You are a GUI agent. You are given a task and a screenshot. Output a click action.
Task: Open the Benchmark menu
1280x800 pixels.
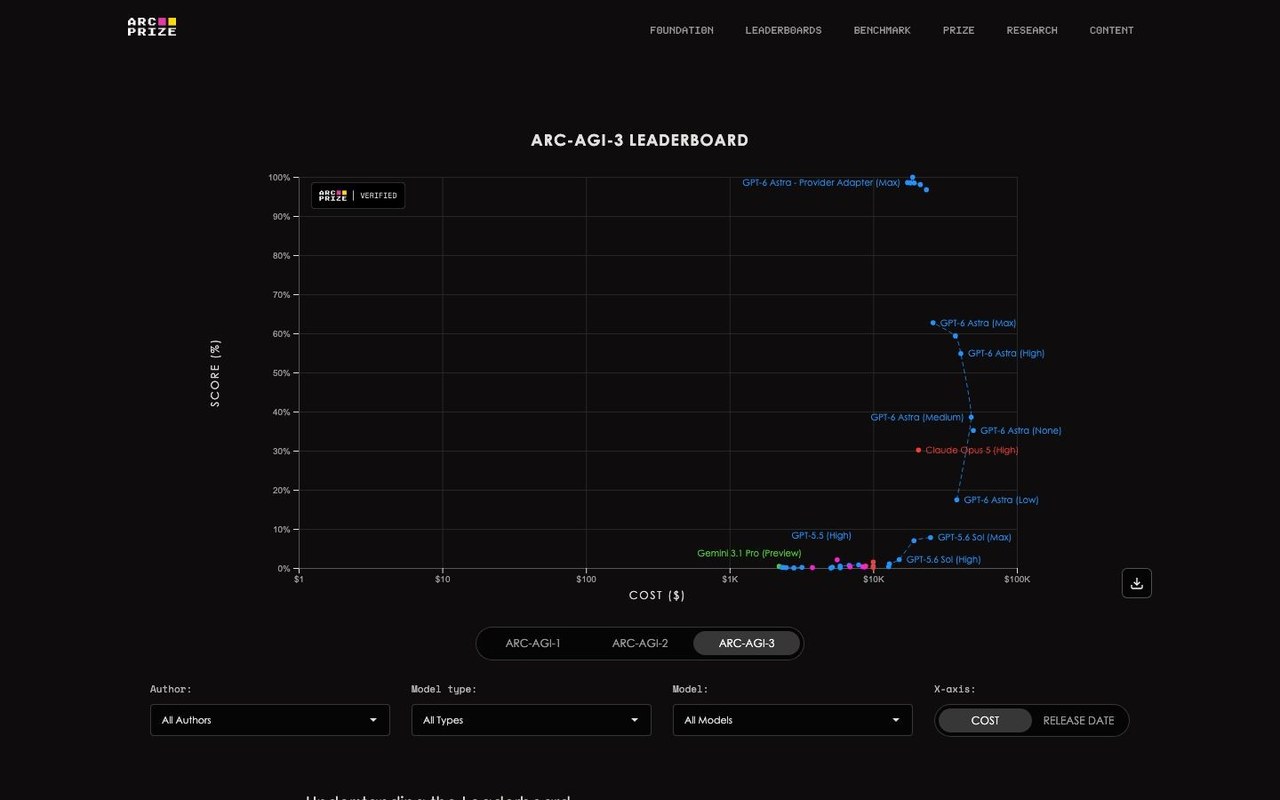coord(882,30)
